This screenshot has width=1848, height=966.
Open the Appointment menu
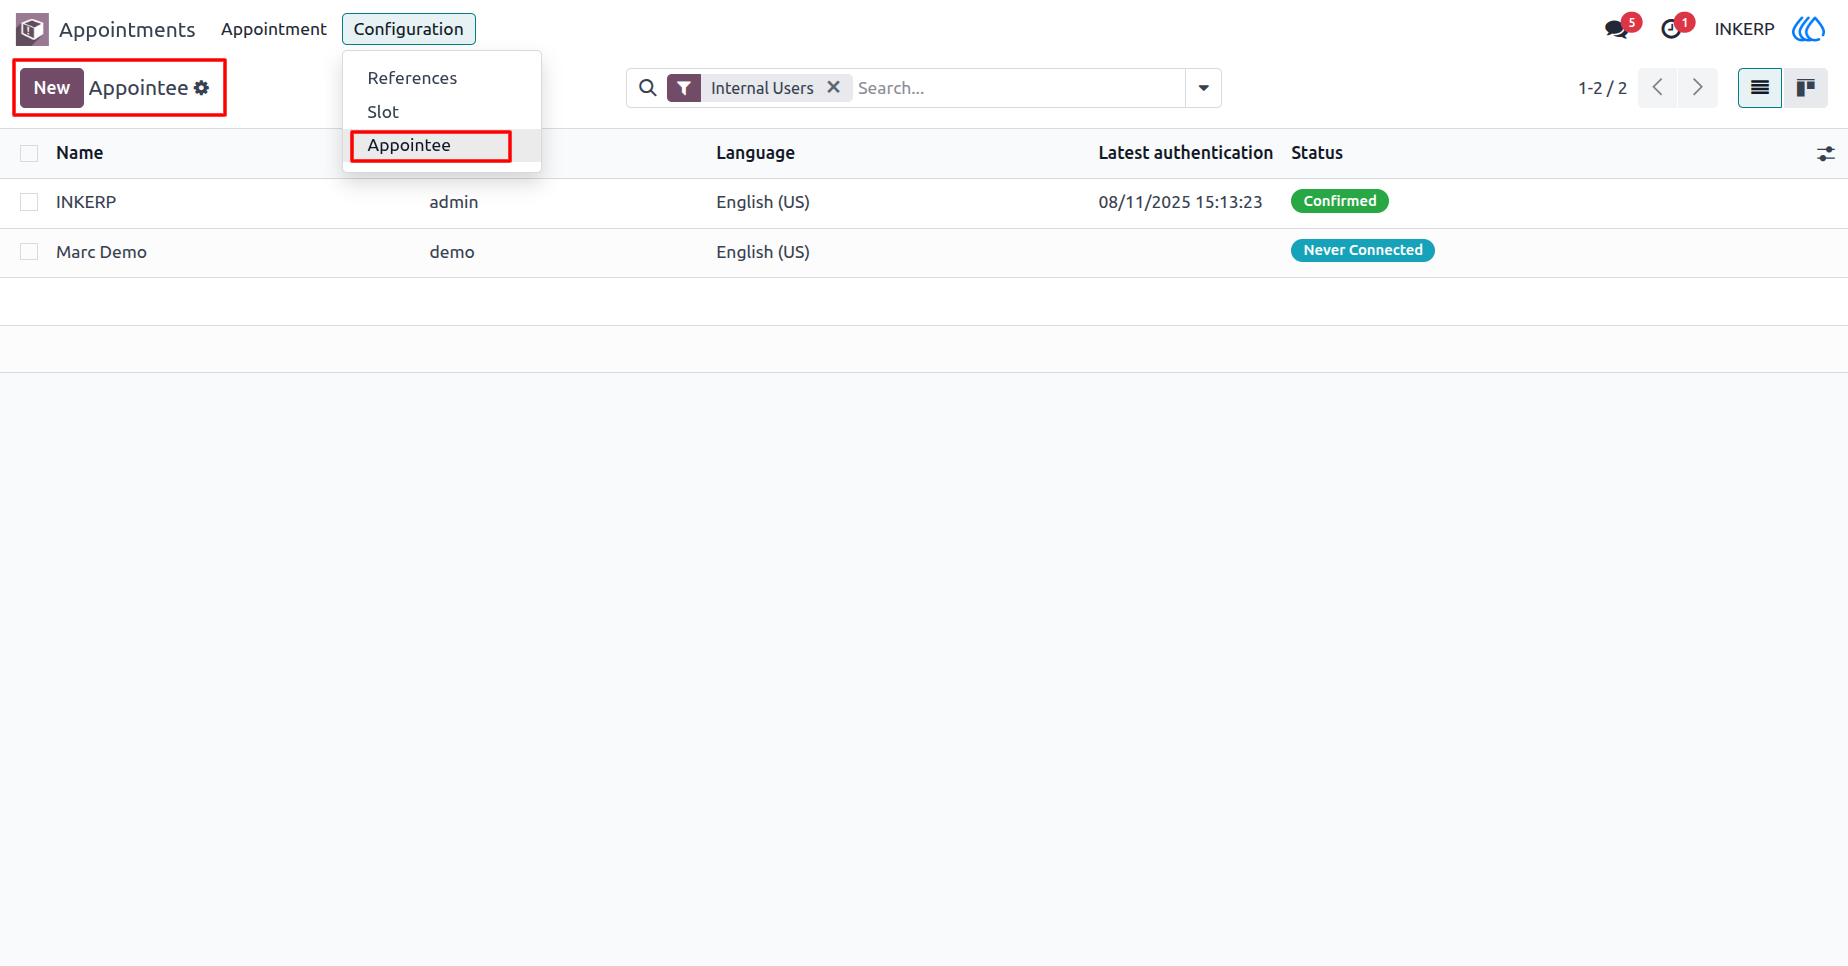pyautogui.click(x=274, y=29)
